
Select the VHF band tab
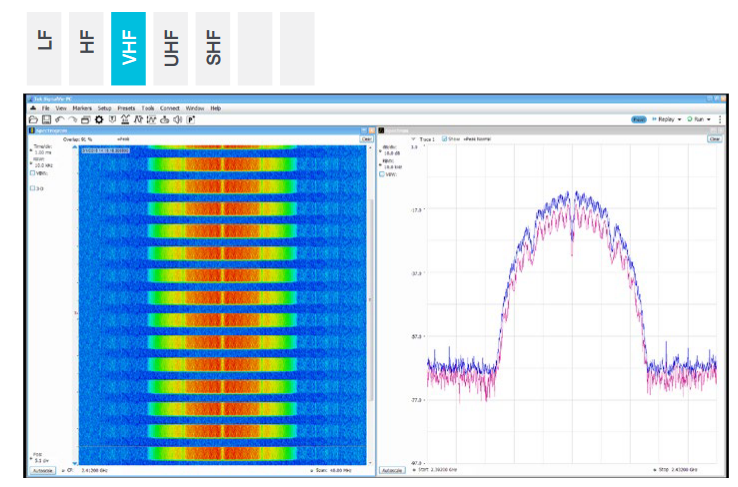pyautogui.click(x=128, y=48)
